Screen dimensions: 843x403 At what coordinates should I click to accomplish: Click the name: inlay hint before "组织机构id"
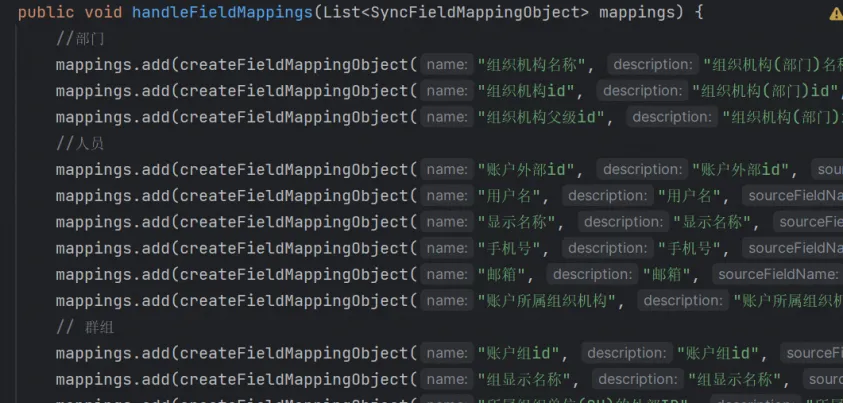pyautogui.click(x=447, y=91)
